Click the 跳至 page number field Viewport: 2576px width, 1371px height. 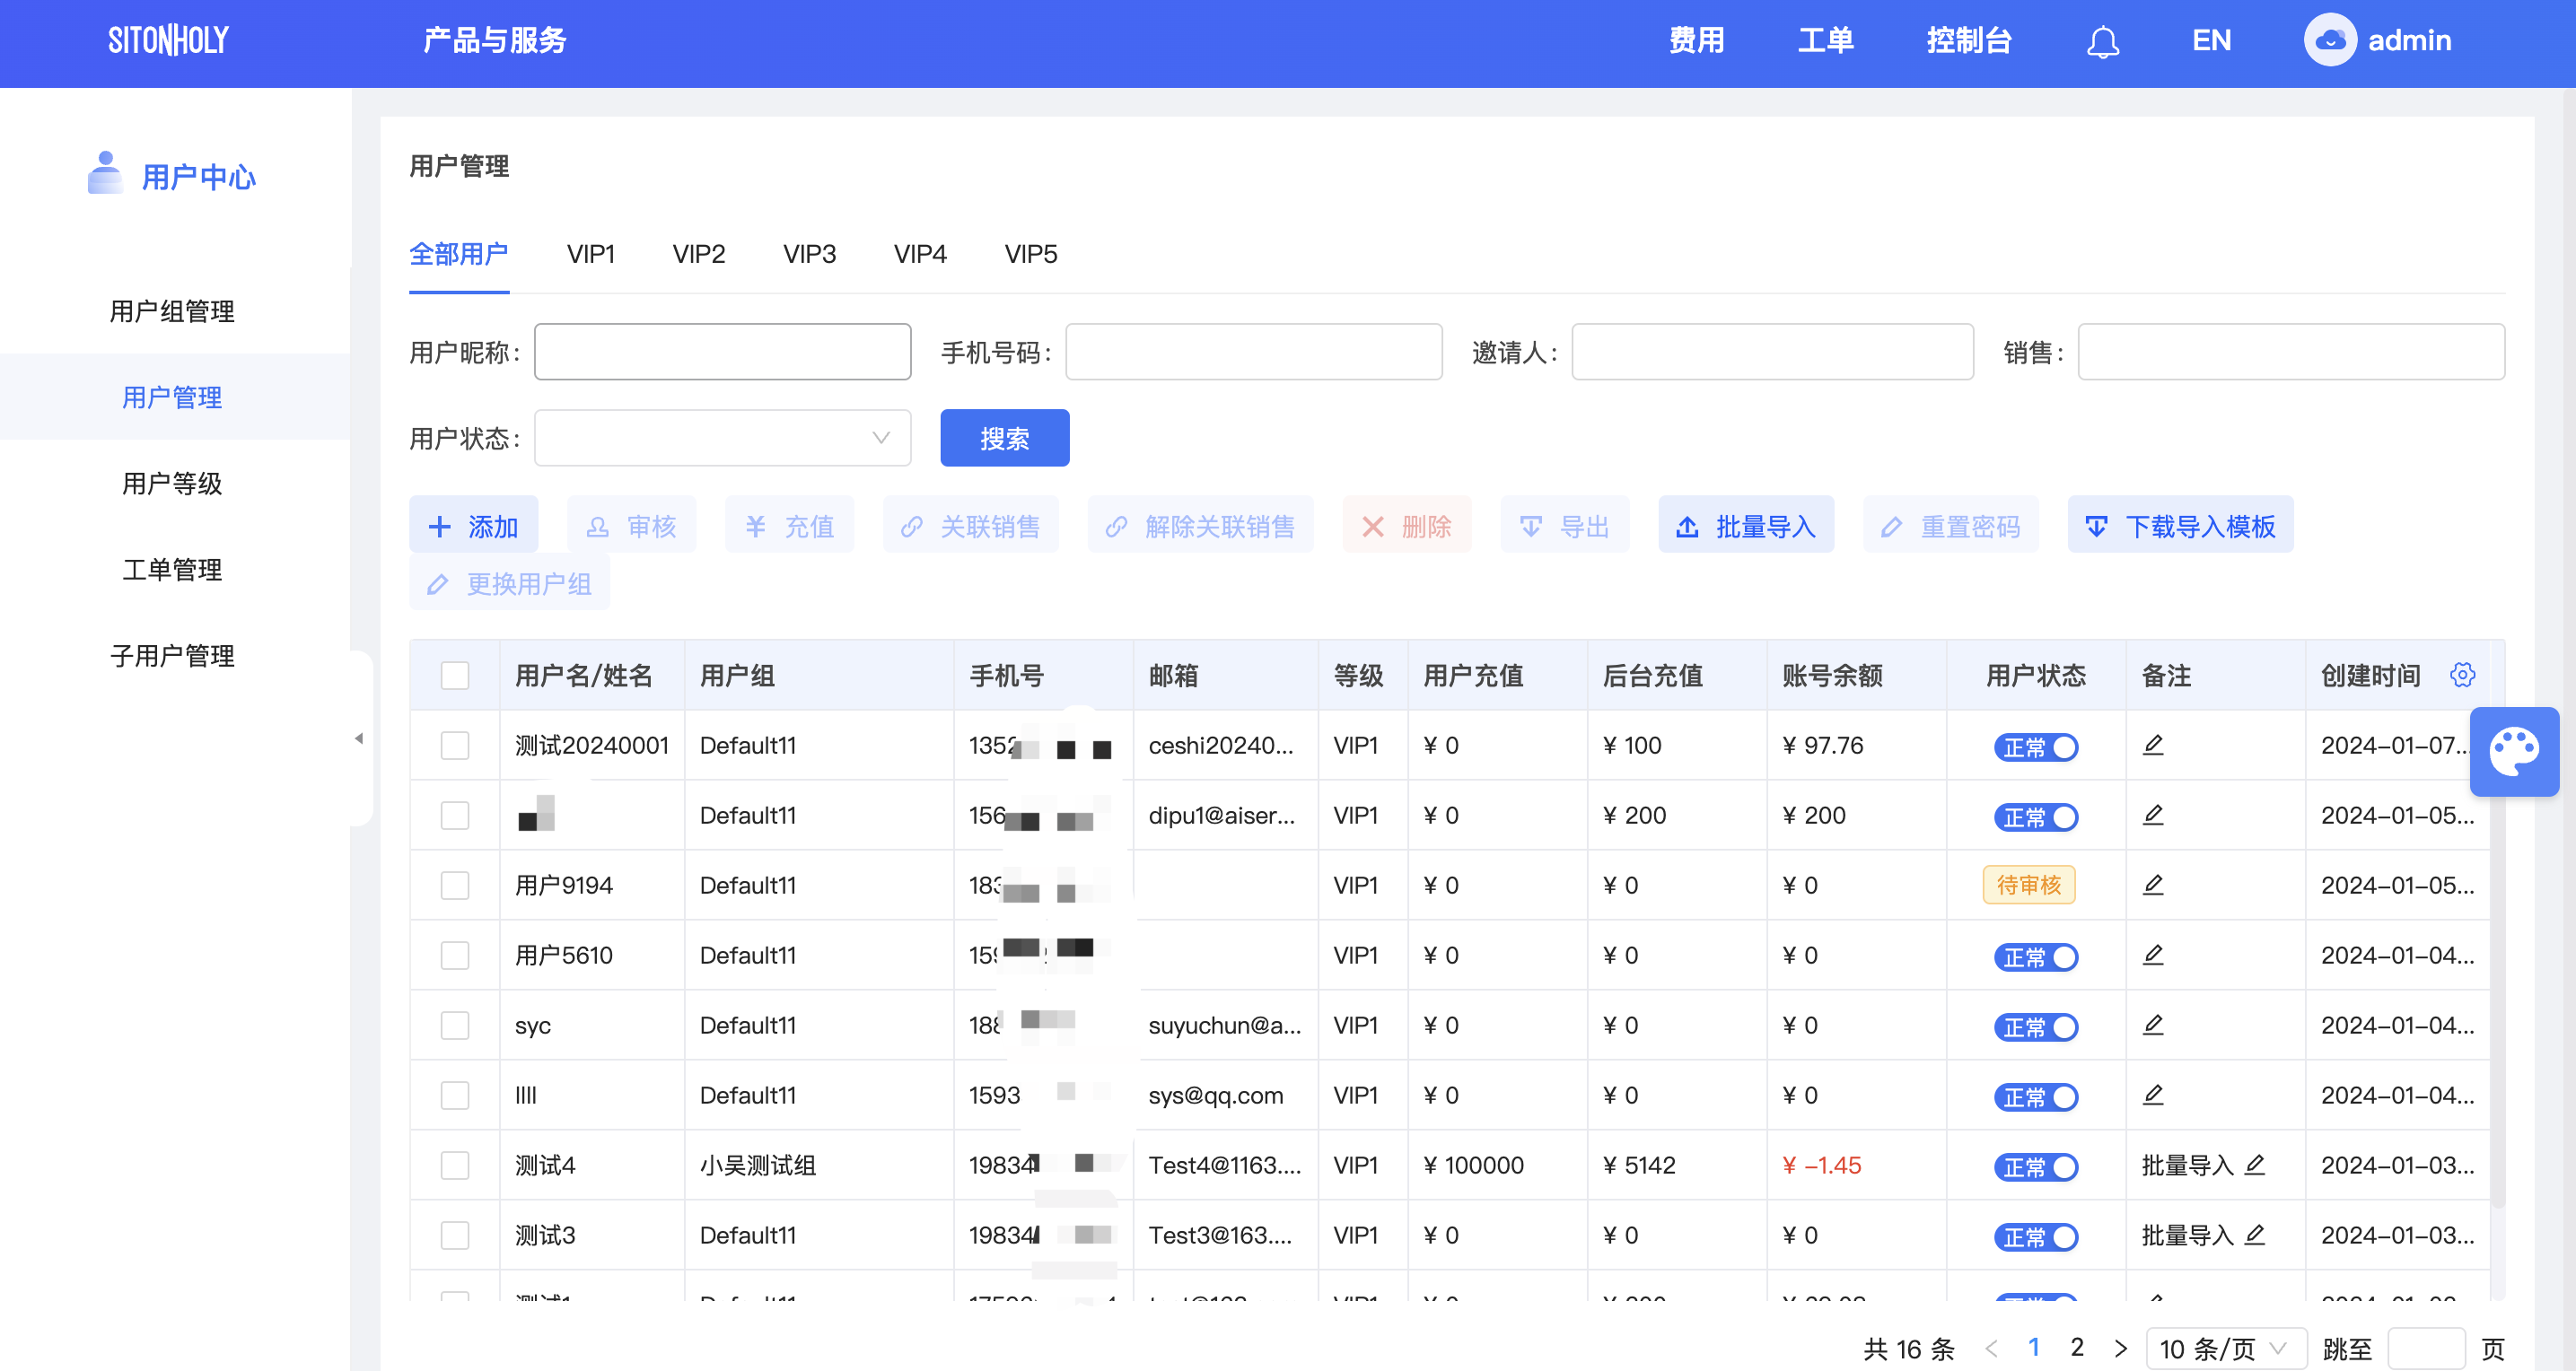click(x=2426, y=1349)
